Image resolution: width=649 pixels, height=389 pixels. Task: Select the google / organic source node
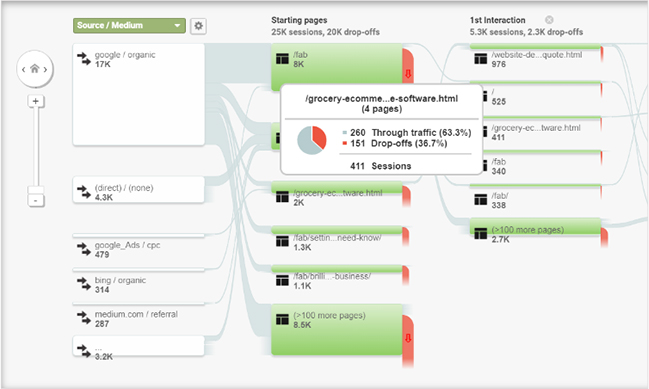[x=139, y=94]
